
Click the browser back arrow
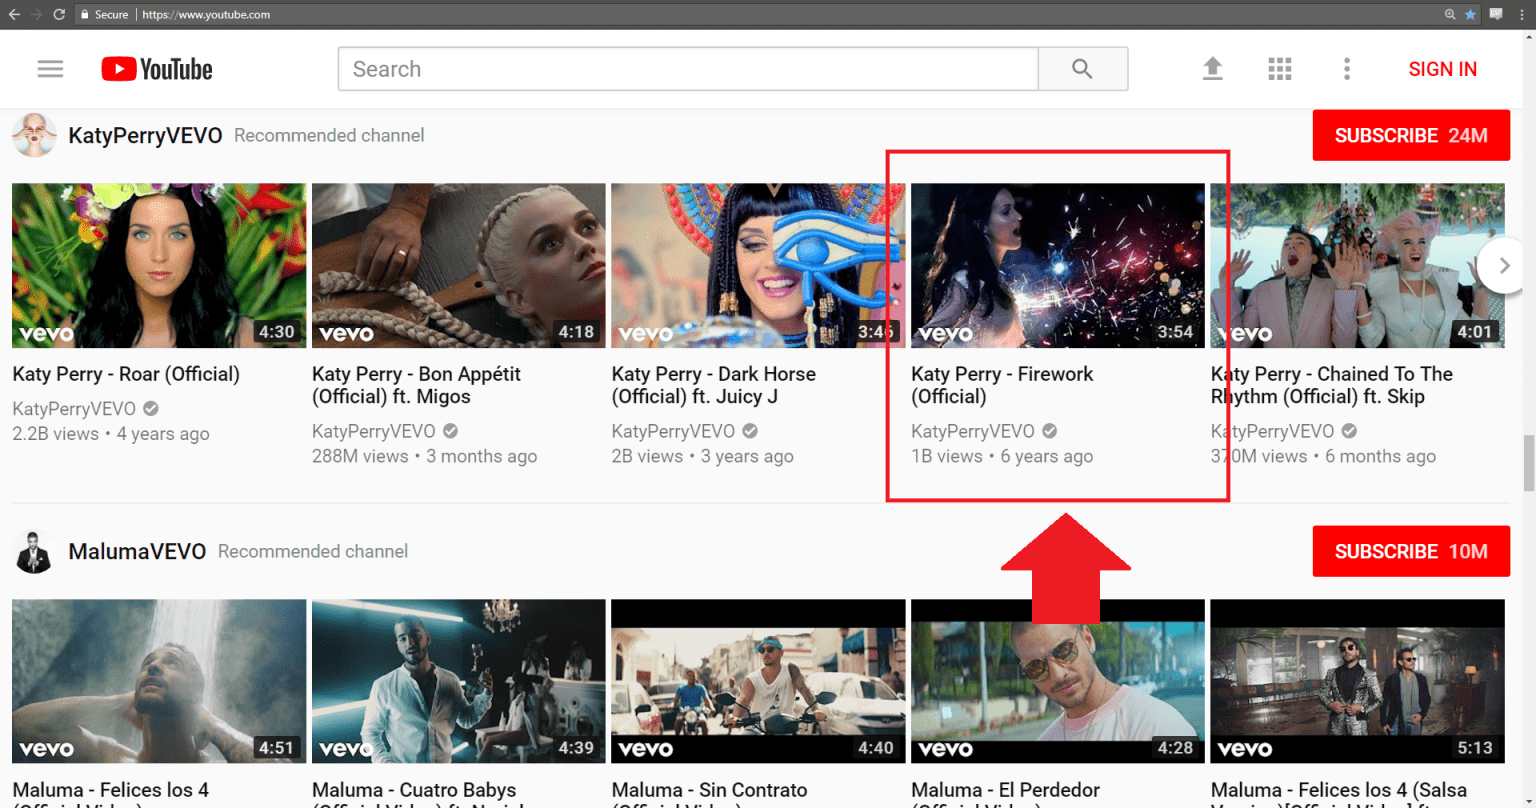[14, 14]
